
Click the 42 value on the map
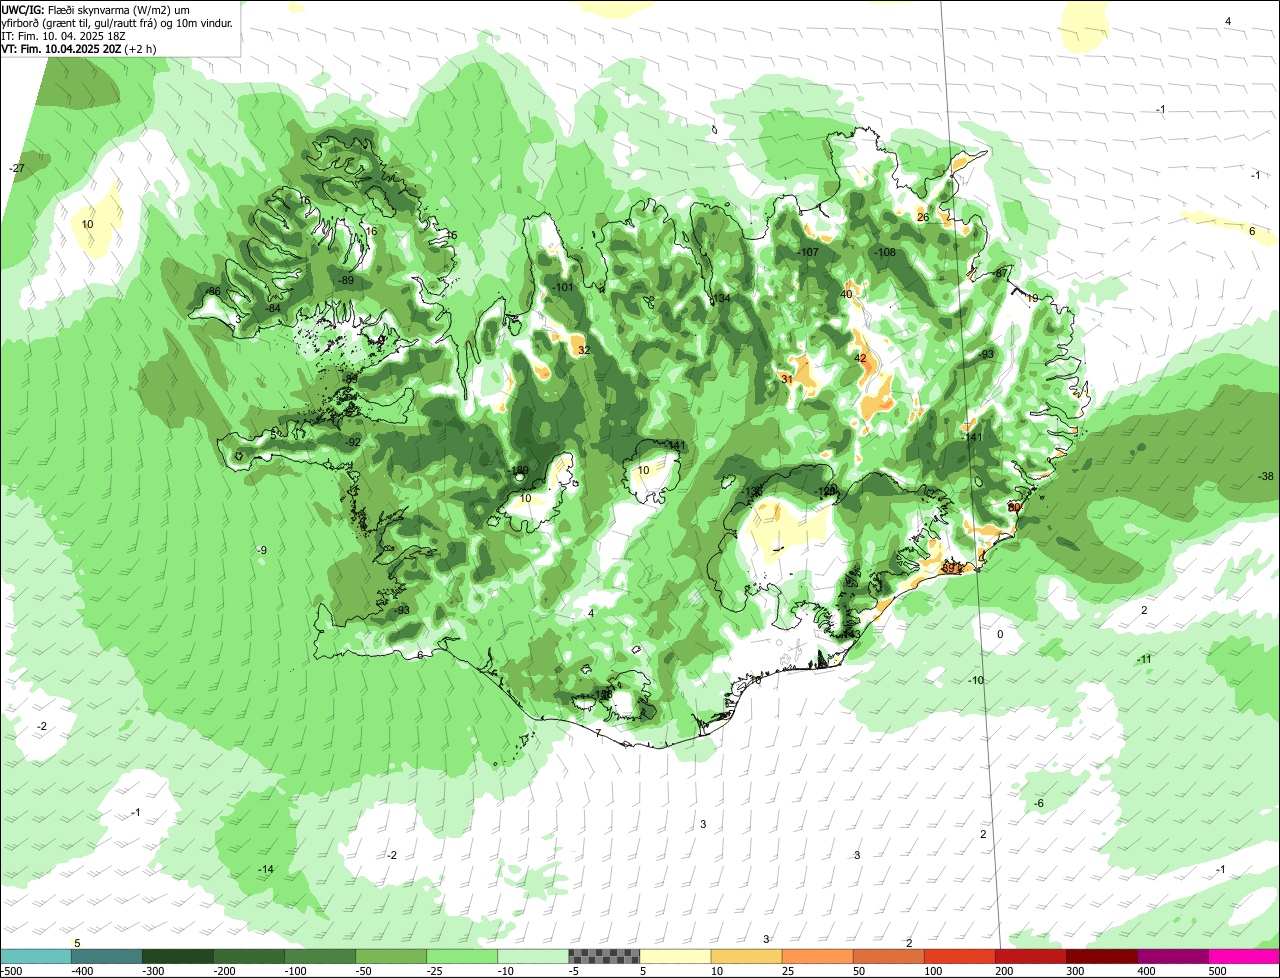(860, 358)
